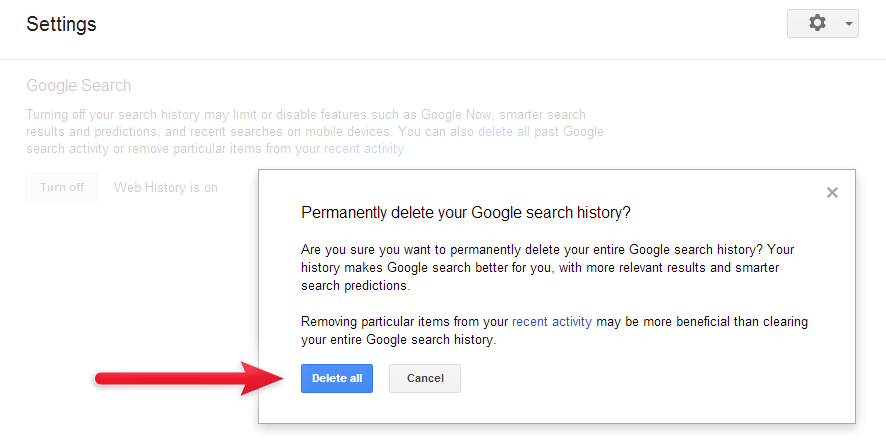Click the 'Permanently delete your Google search history?' title
The height and width of the screenshot is (440, 886).
tap(466, 213)
